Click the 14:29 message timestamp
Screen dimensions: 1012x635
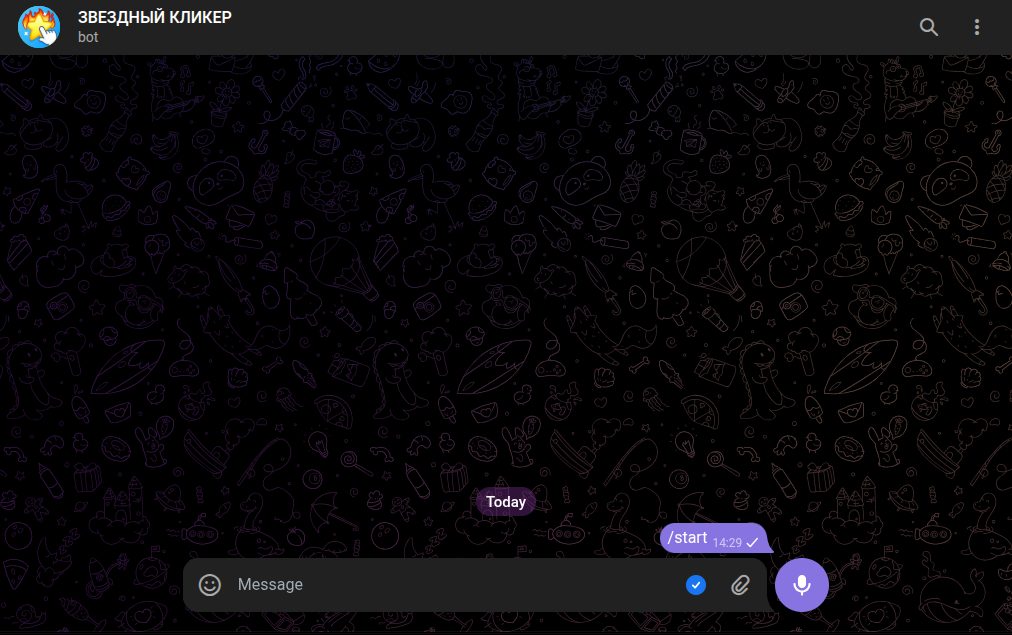[727, 543]
